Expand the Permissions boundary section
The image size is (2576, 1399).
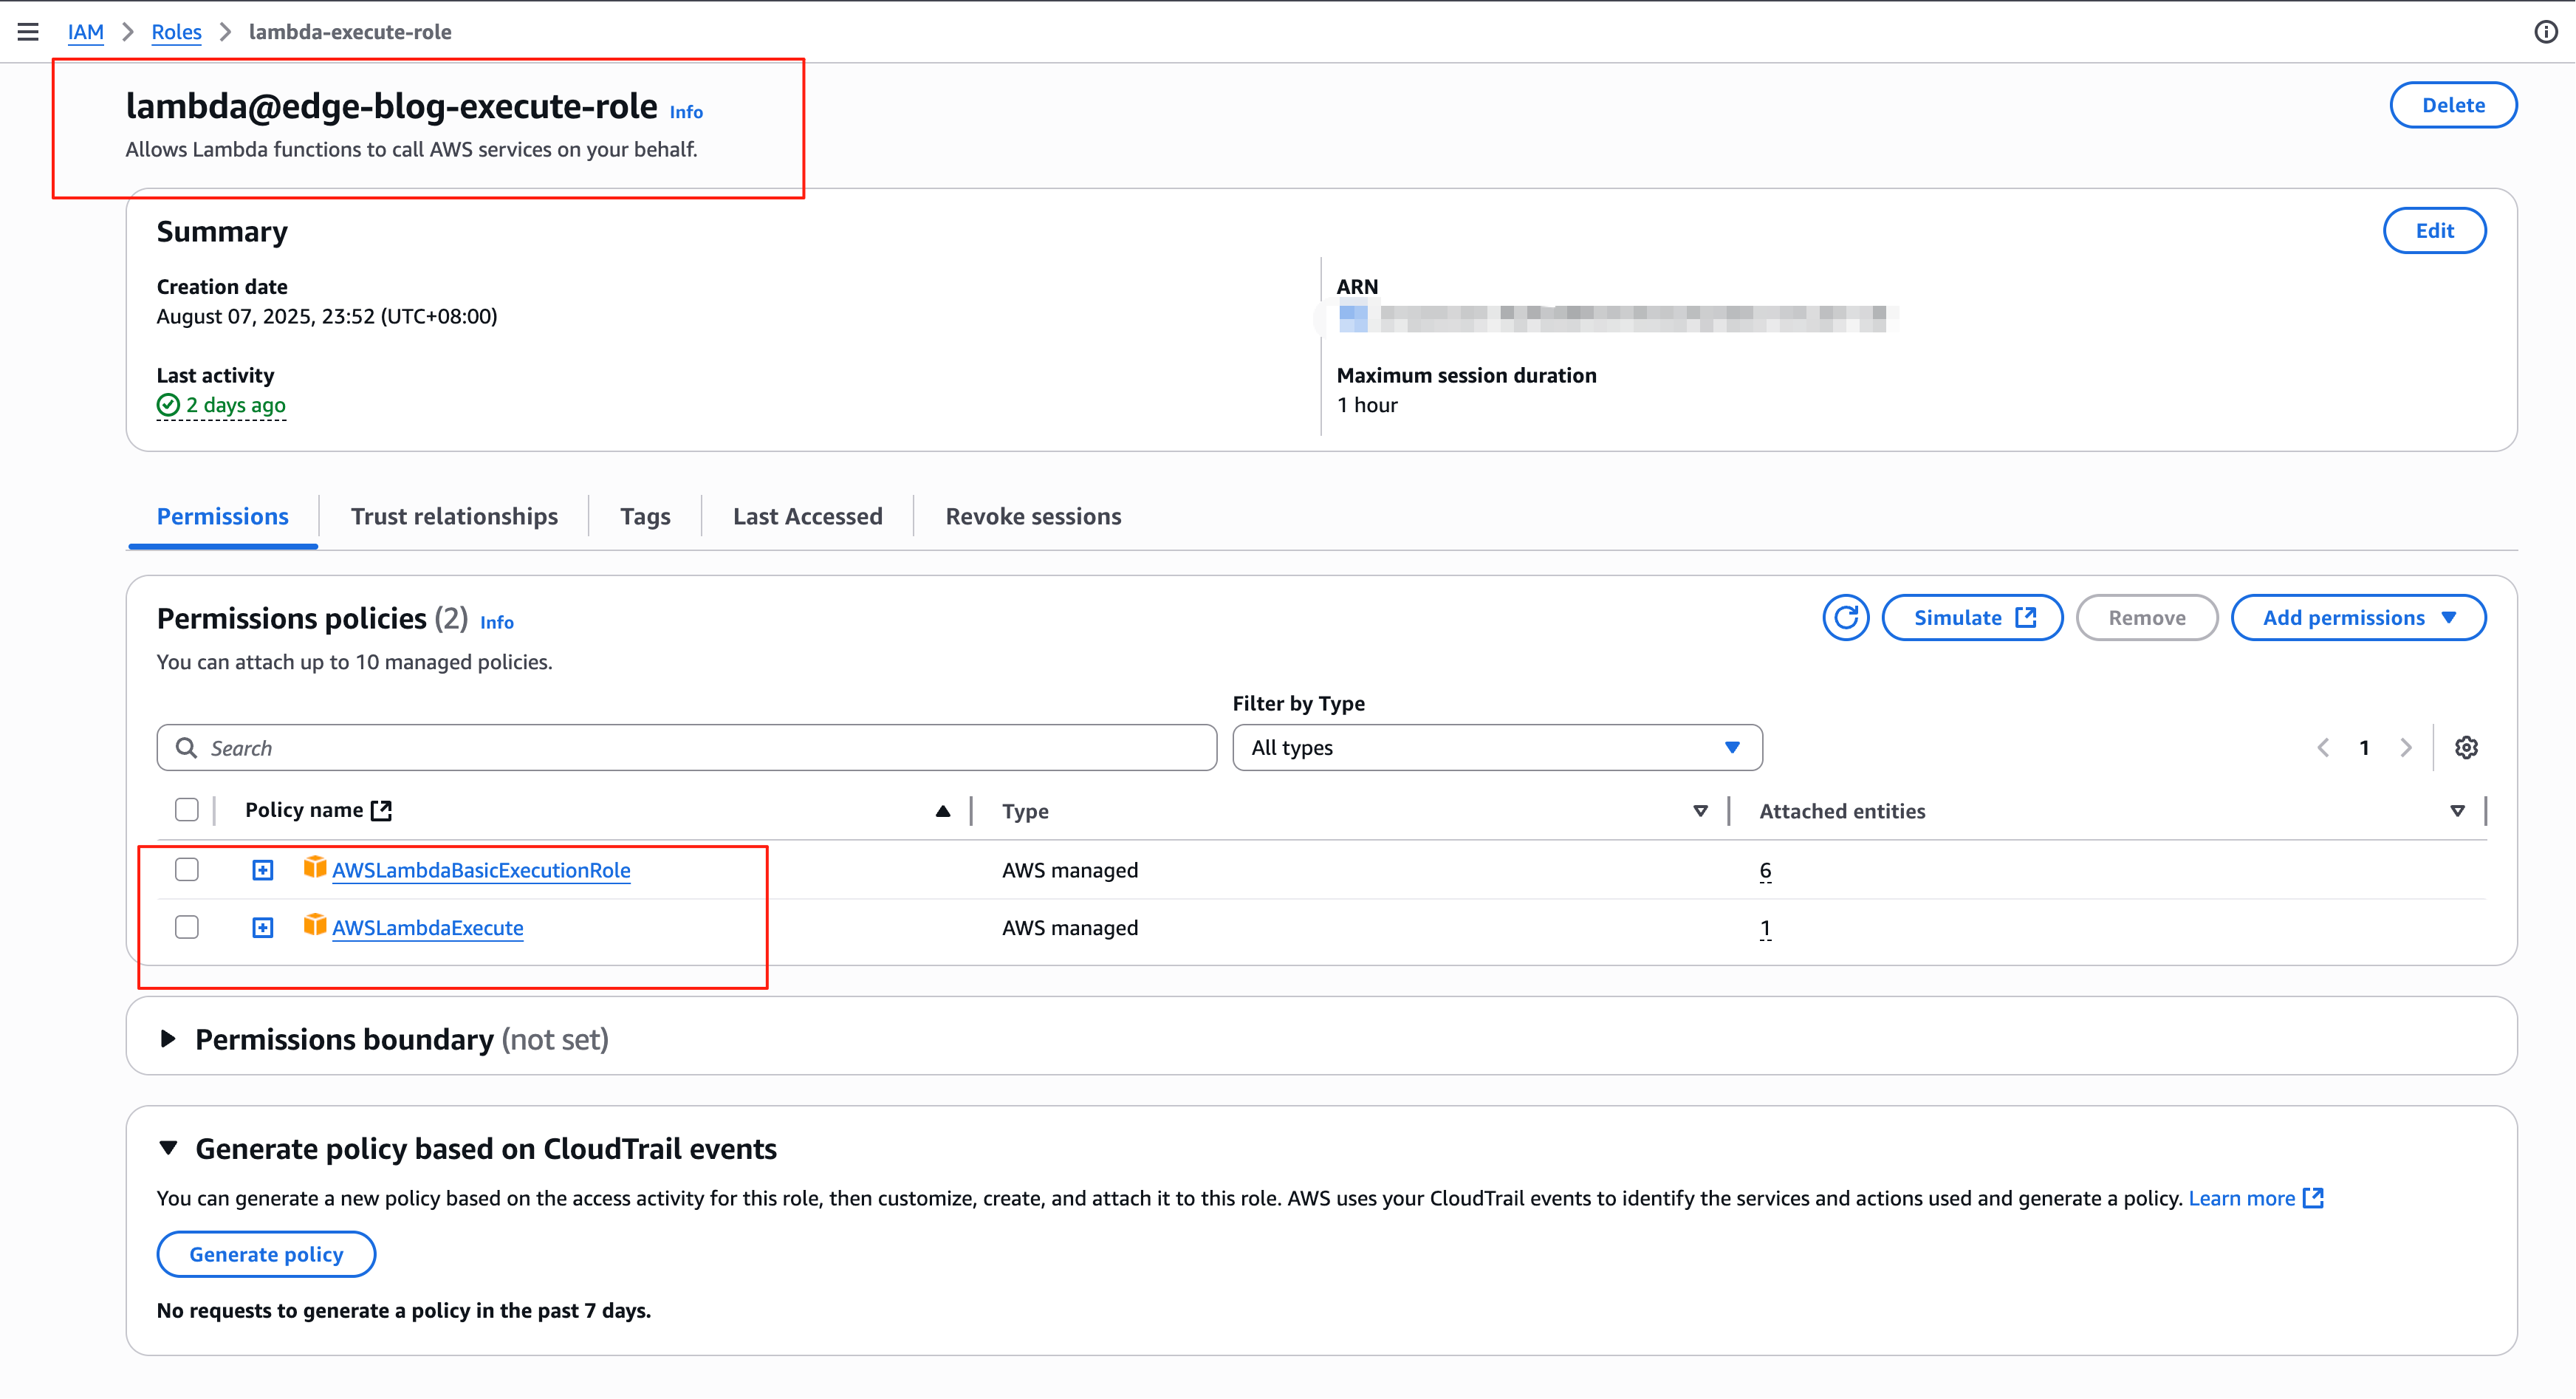pos(168,1039)
